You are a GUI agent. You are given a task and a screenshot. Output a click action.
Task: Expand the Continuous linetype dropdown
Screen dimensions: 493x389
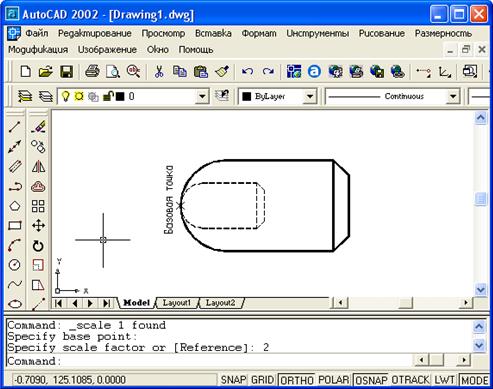point(453,96)
